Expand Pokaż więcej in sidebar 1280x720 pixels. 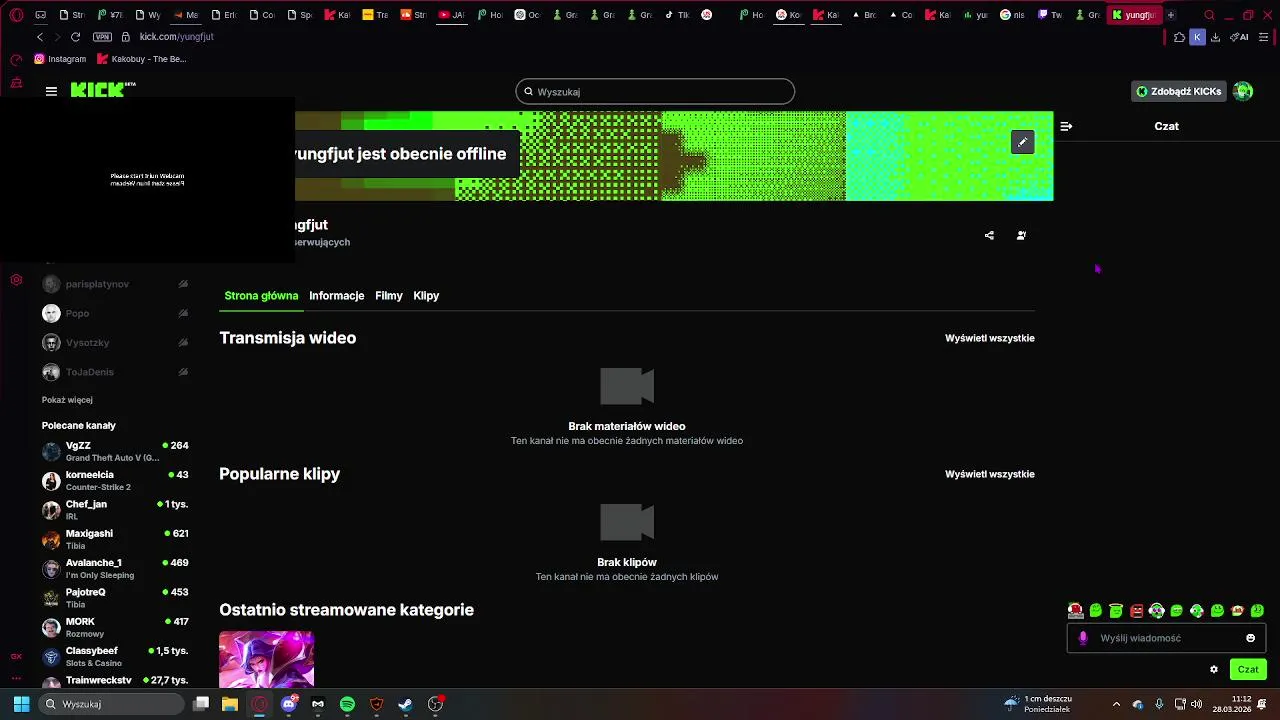pos(67,400)
